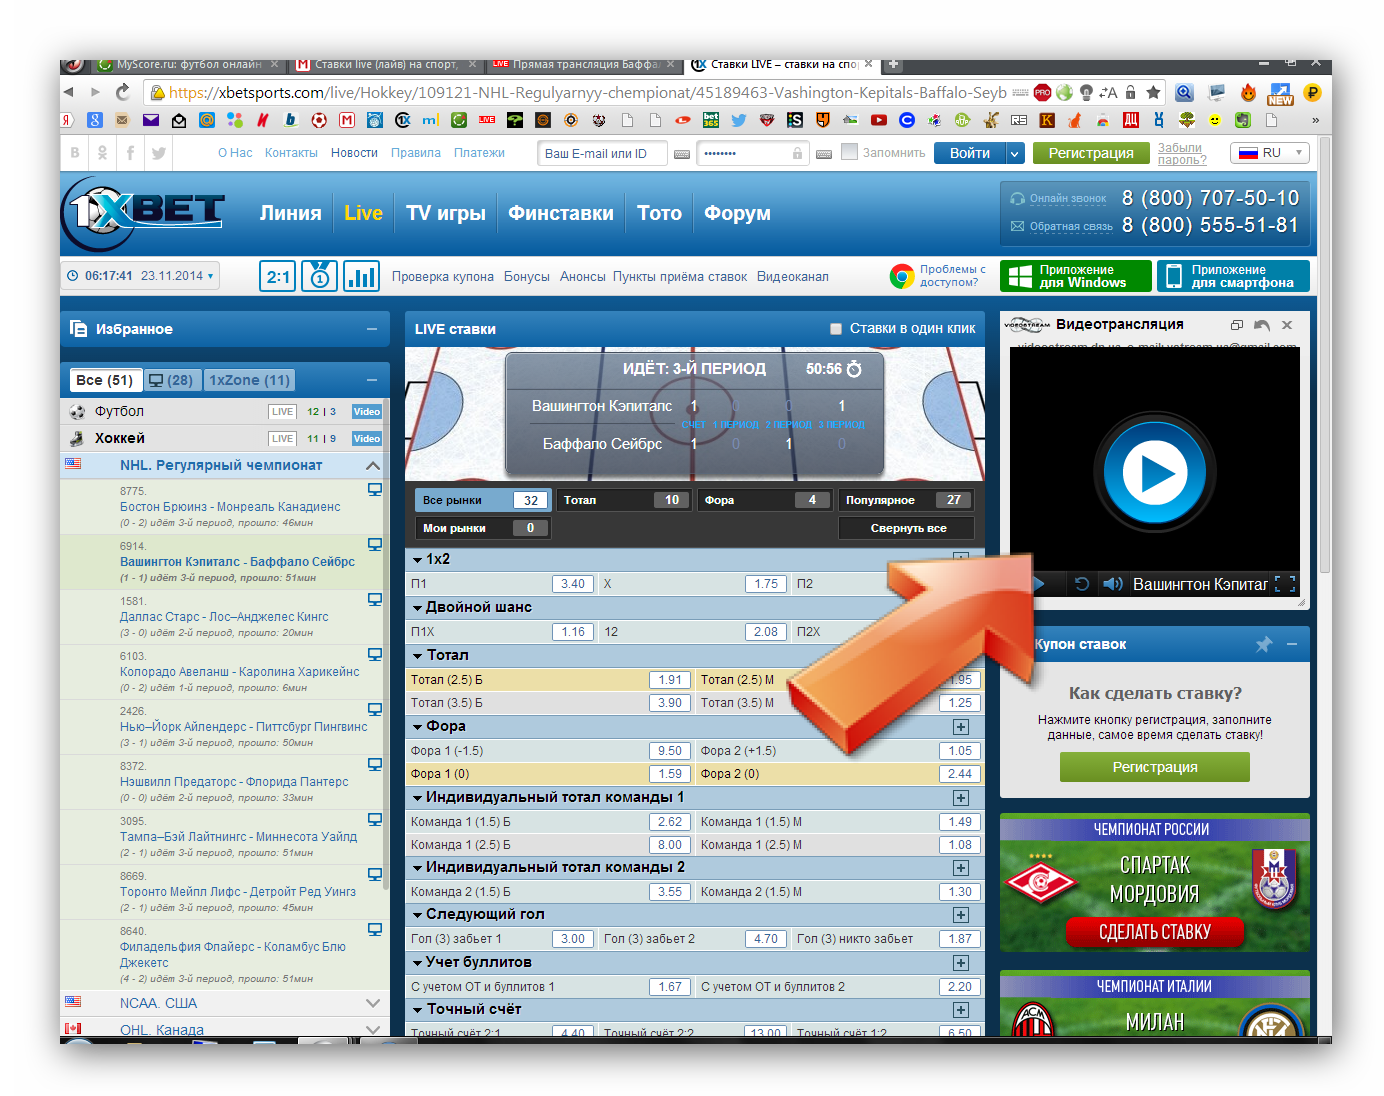Click the Video badge in the Хоккей row
Screen dimensions: 1384x1096
(x=367, y=439)
